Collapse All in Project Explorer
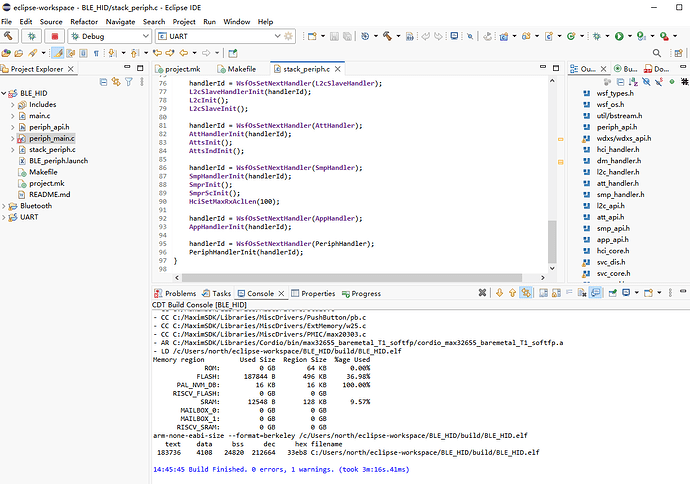 tap(103, 82)
